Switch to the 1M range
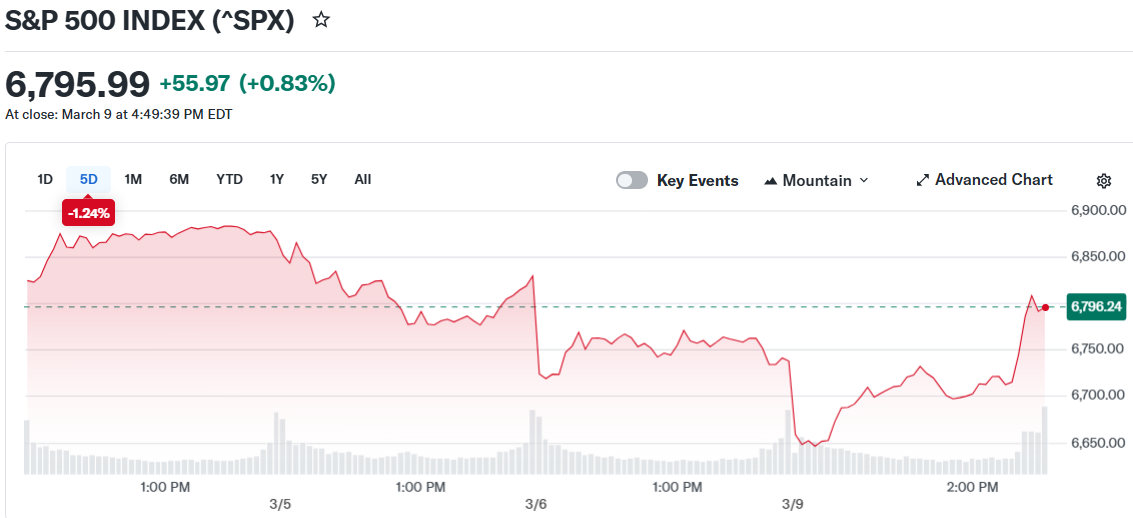The width and height of the screenshot is (1133, 518). coord(133,179)
